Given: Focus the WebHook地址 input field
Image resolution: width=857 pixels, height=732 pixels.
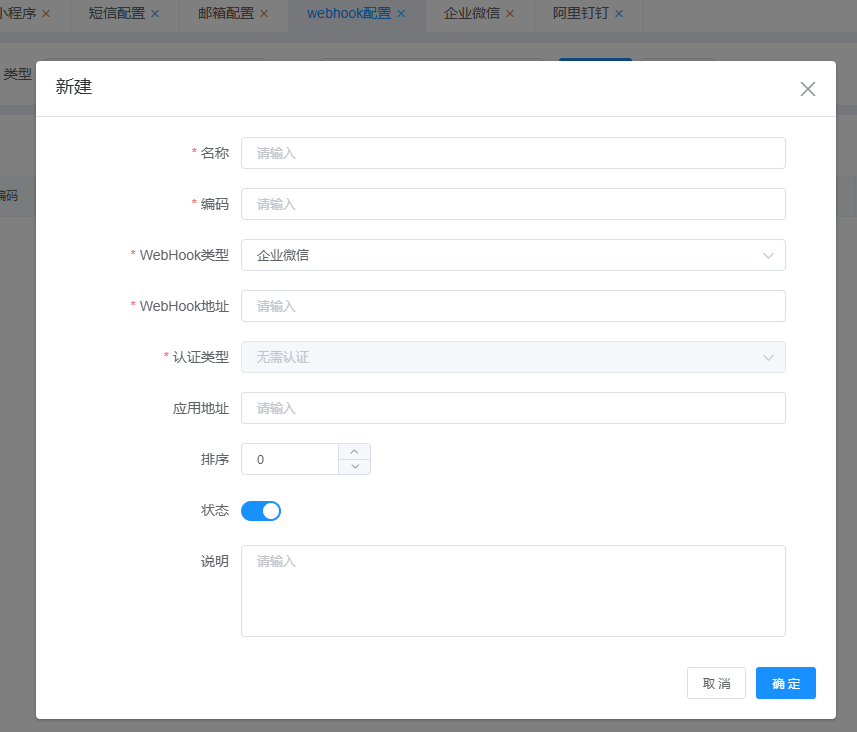Looking at the screenshot, I should pos(512,306).
